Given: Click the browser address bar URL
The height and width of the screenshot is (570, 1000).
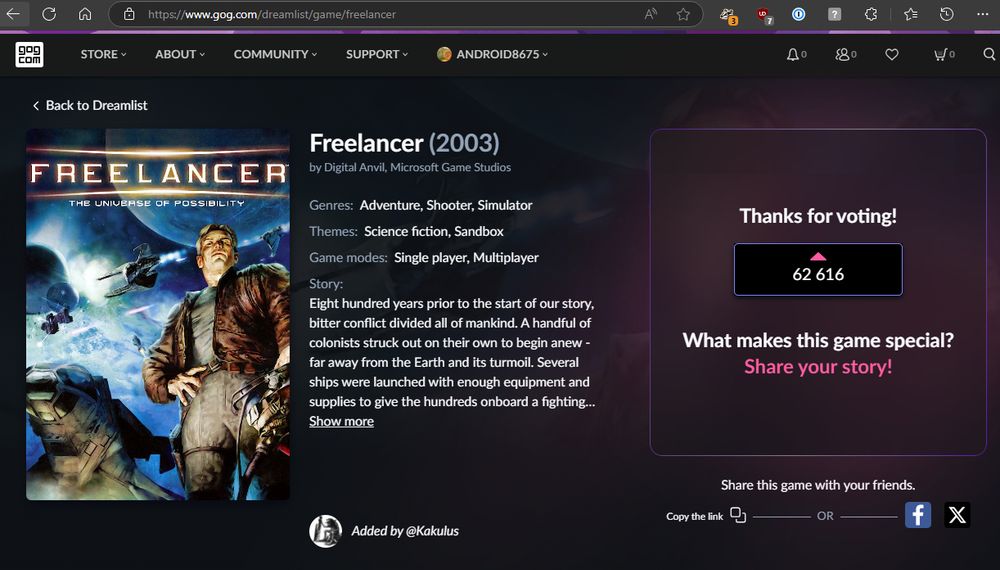Looking at the screenshot, I should click(272, 14).
